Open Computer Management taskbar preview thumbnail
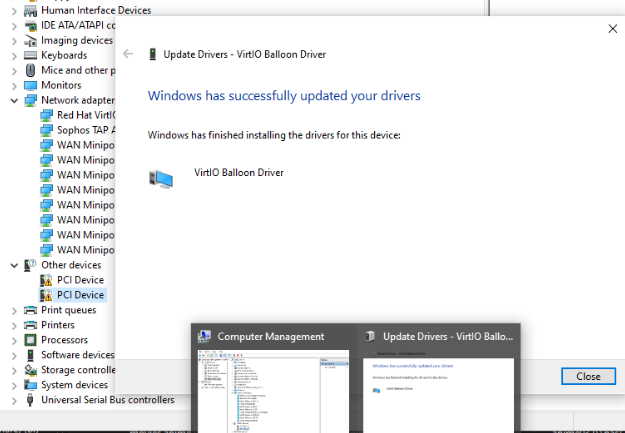 (x=274, y=391)
